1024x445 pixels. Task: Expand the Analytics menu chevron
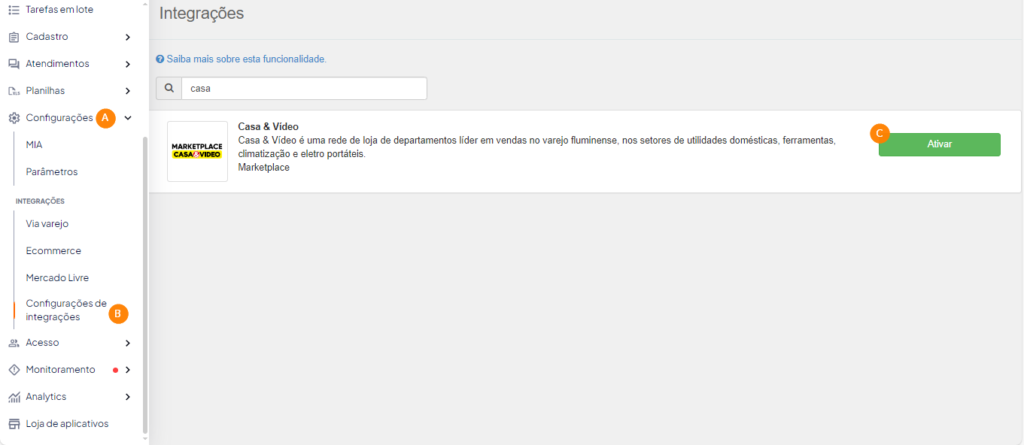pyautogui.click(x=128, y=397)
